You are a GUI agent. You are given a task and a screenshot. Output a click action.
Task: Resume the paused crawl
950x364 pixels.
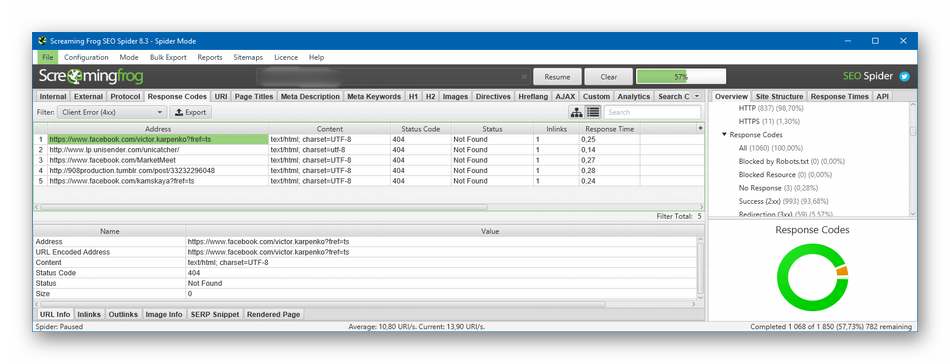[x=557, y=77]
